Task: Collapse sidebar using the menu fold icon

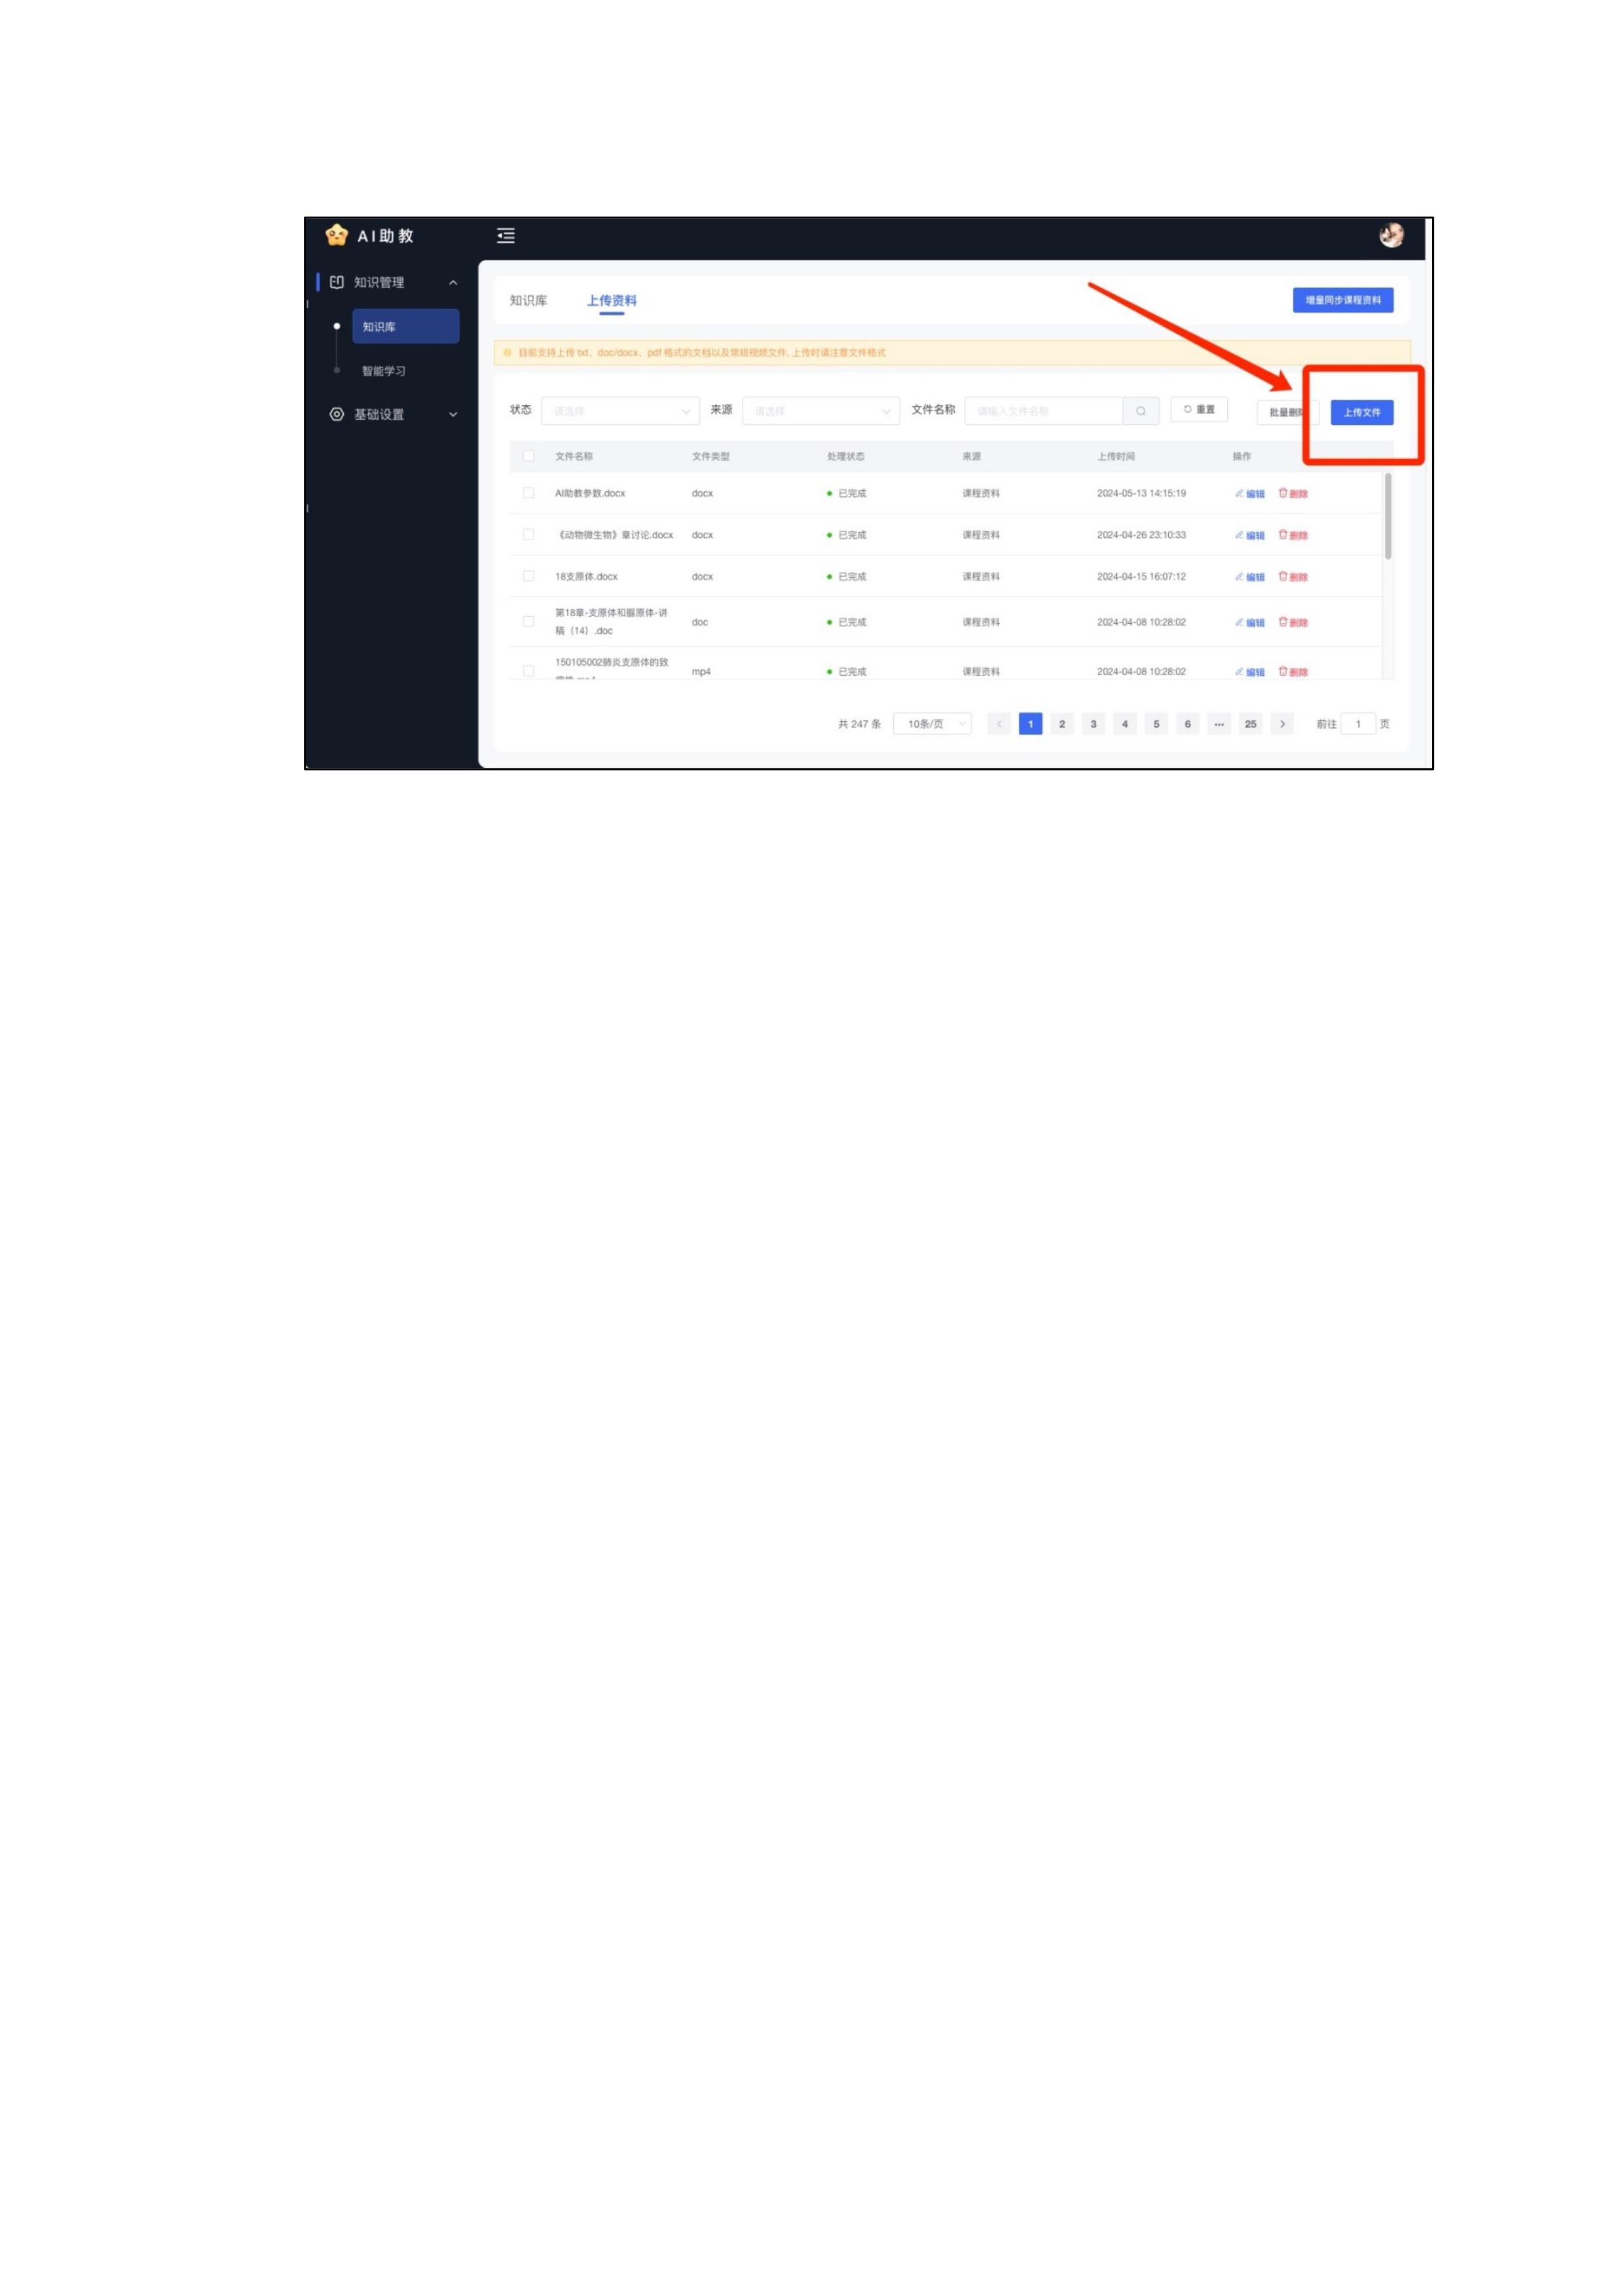Action: click(506, 236)
